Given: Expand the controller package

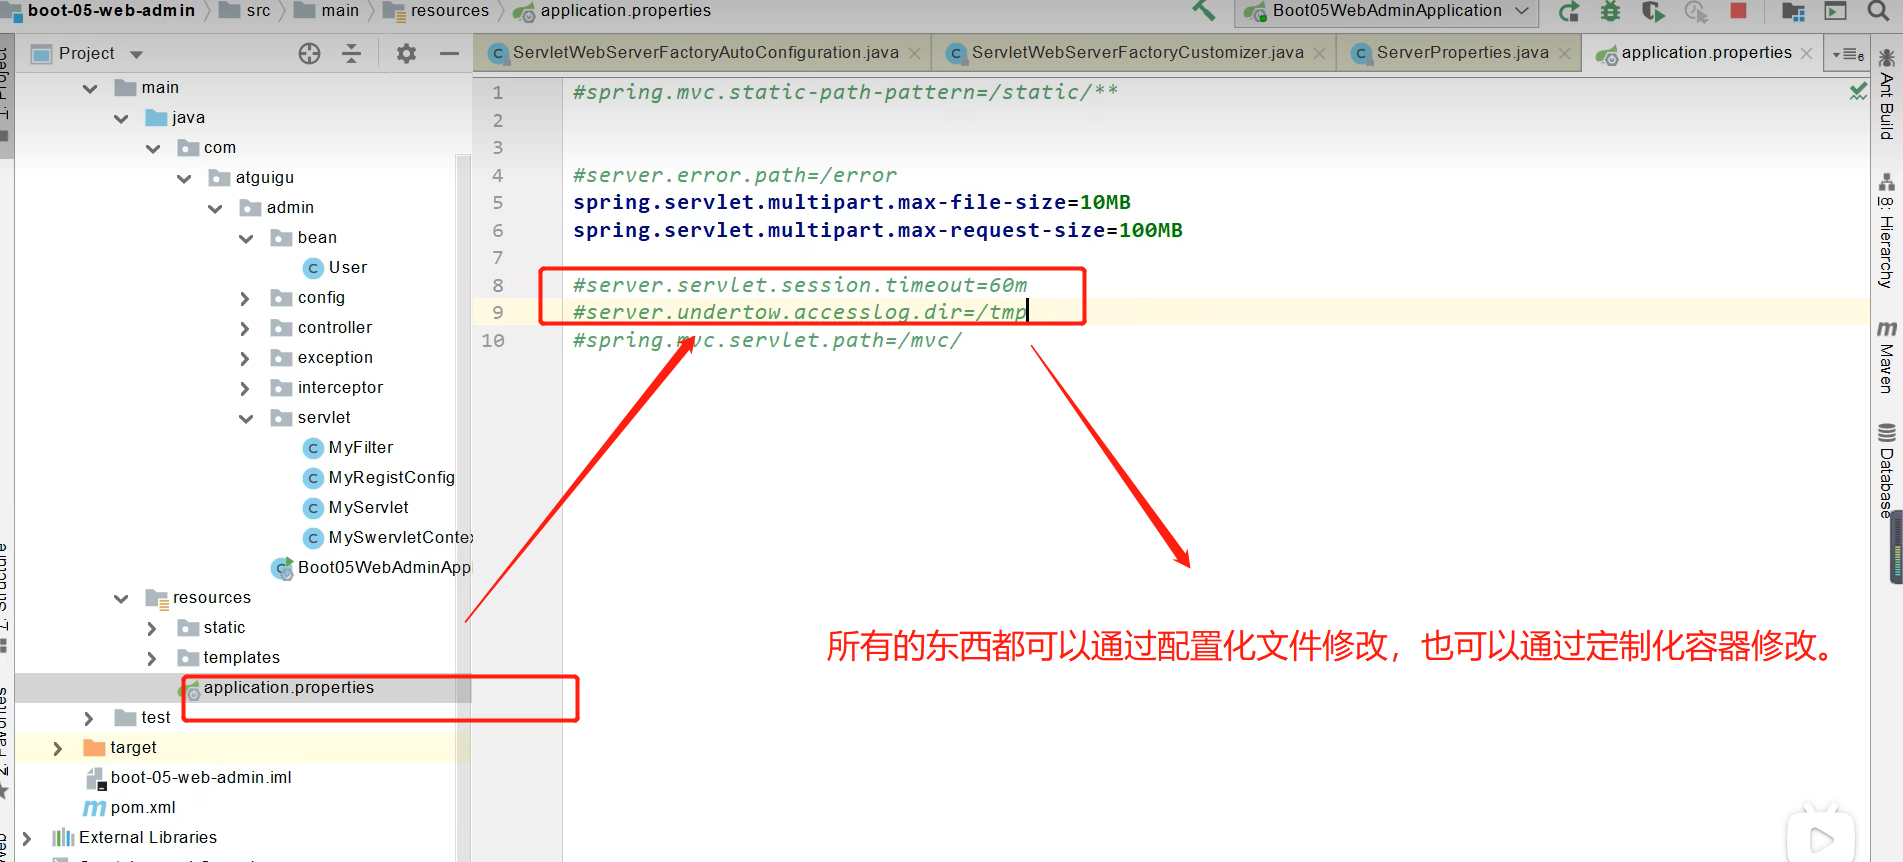Looking at the screenshot, I should pos(245,328).
